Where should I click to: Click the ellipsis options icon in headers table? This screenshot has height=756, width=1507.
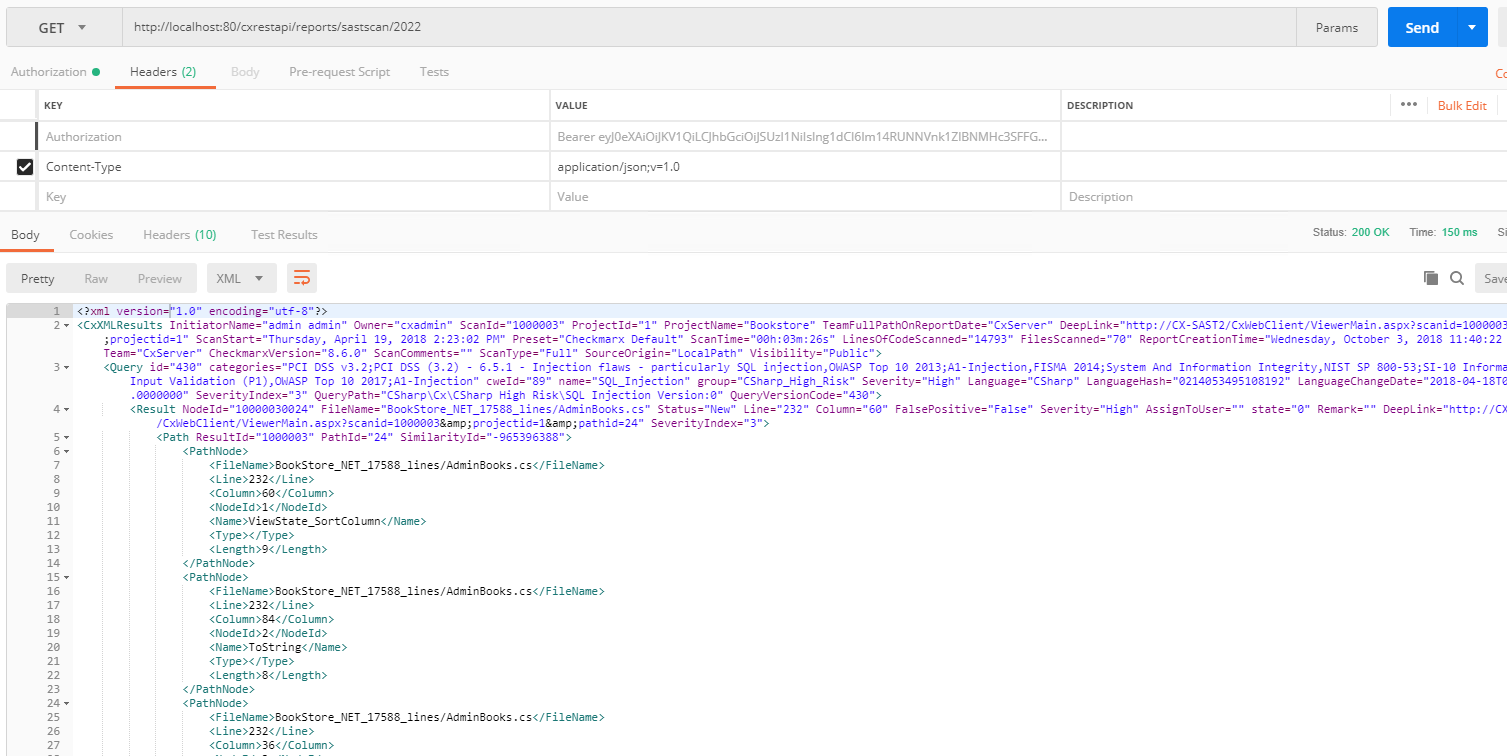(x=1409, y=105)
